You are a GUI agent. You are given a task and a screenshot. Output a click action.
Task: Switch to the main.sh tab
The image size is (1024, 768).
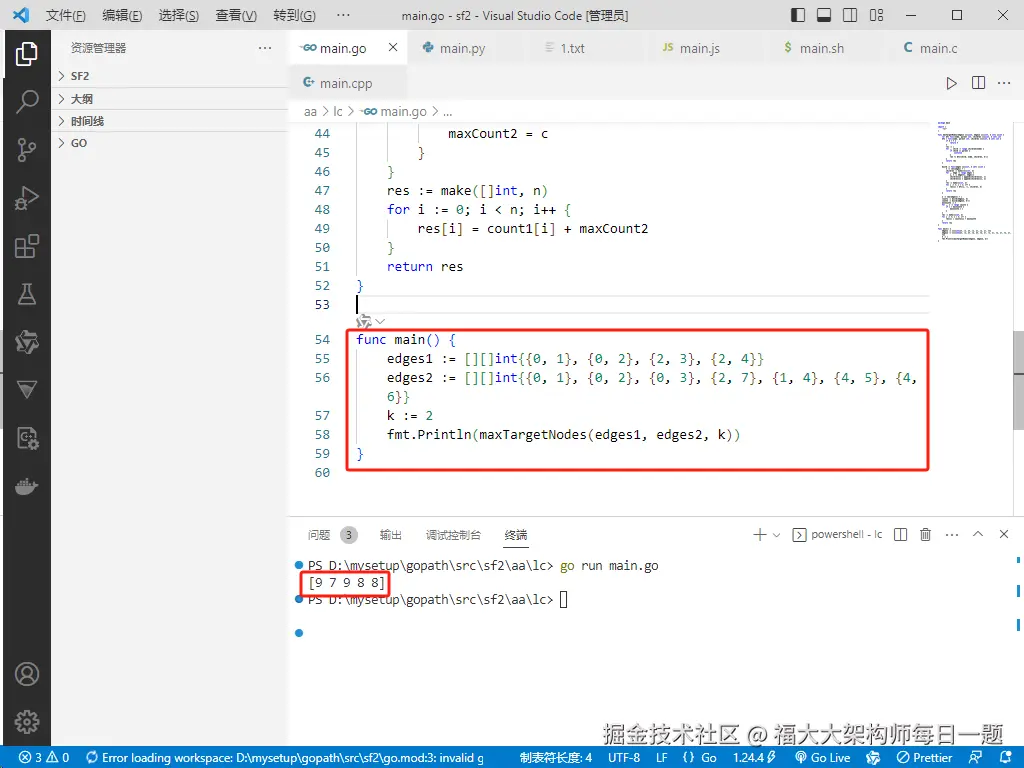click(x=822, y=48)
